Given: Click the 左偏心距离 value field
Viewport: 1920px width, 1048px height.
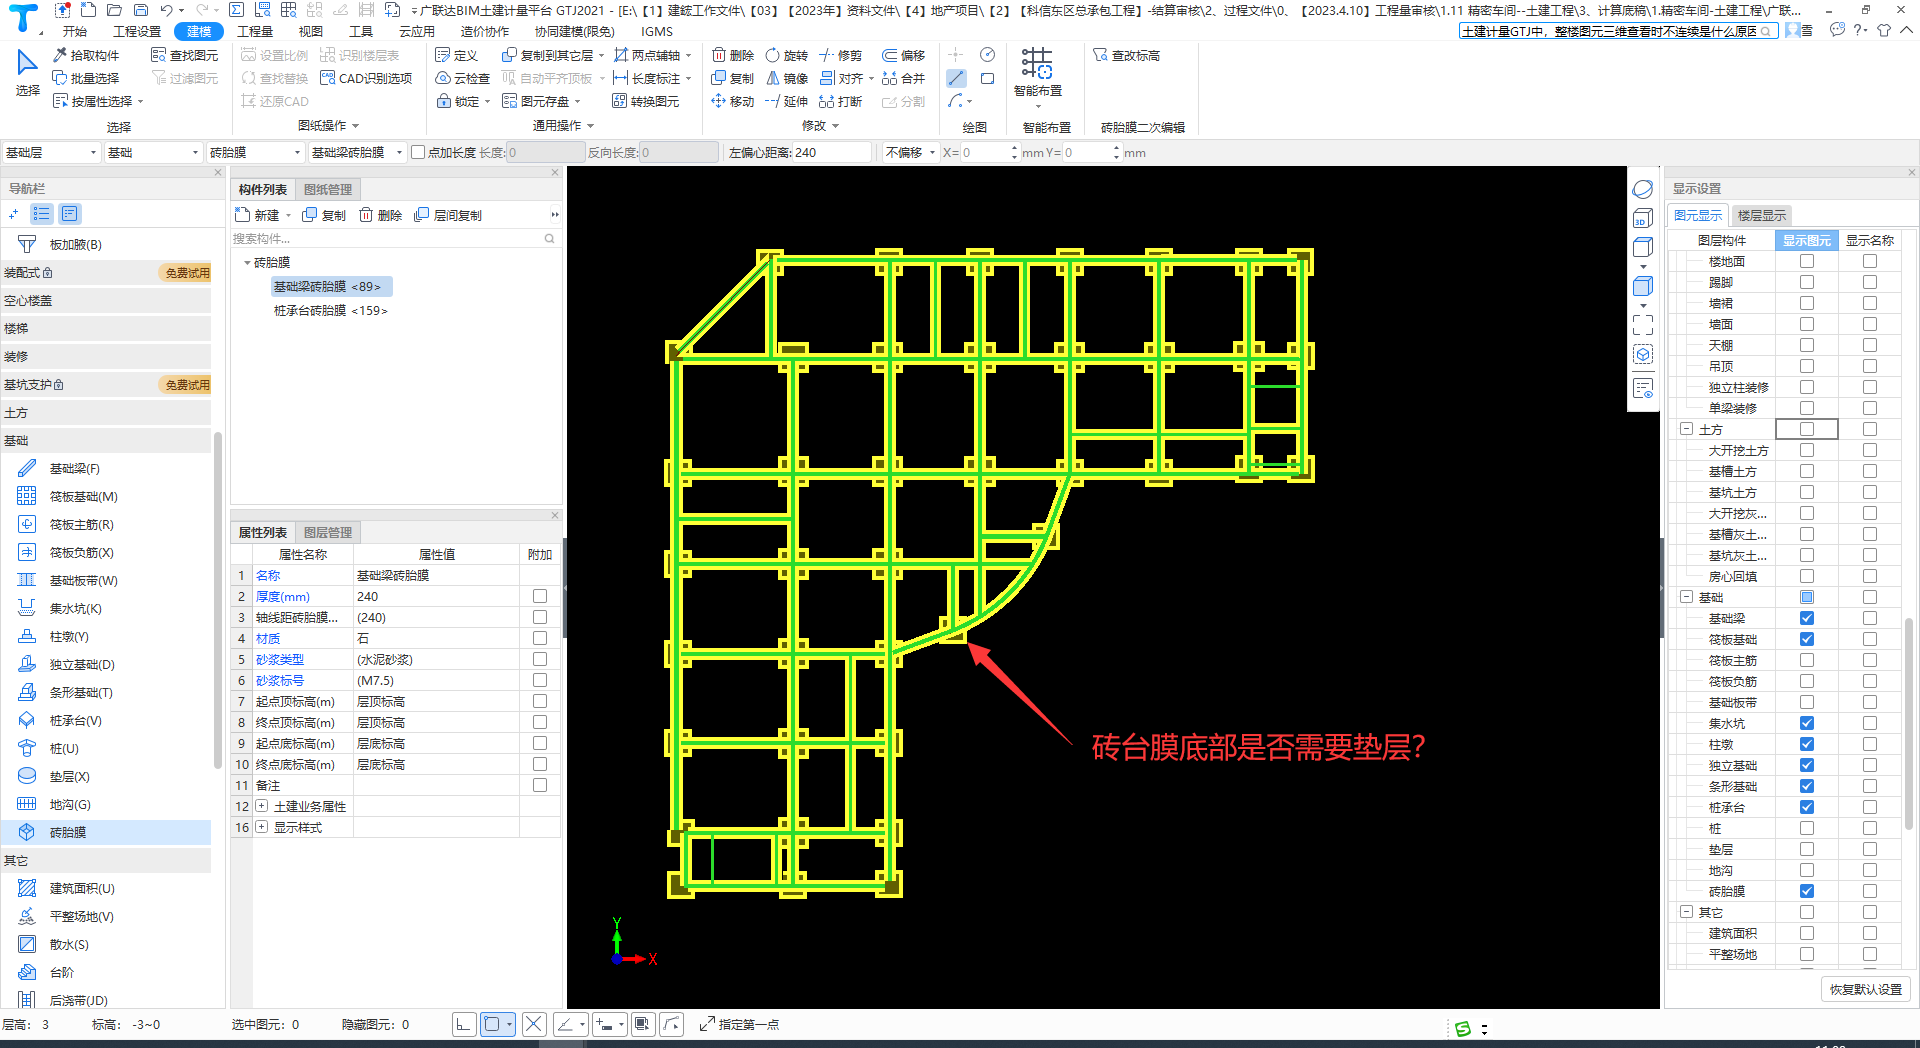Looking at the screenshot, I should click(832, 152).
